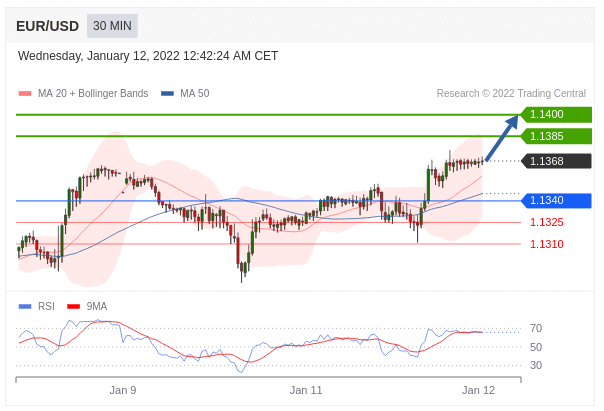The height and width of the screenshot is (411, 604).
Task: Click the blue MA 50 legend swatch
Action: [168, 94]
